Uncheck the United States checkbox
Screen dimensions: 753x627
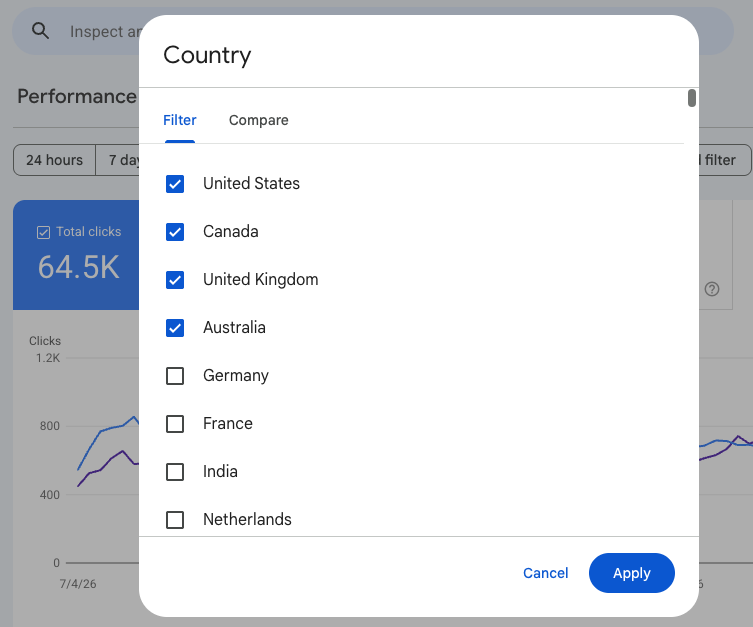pos(175,184)
